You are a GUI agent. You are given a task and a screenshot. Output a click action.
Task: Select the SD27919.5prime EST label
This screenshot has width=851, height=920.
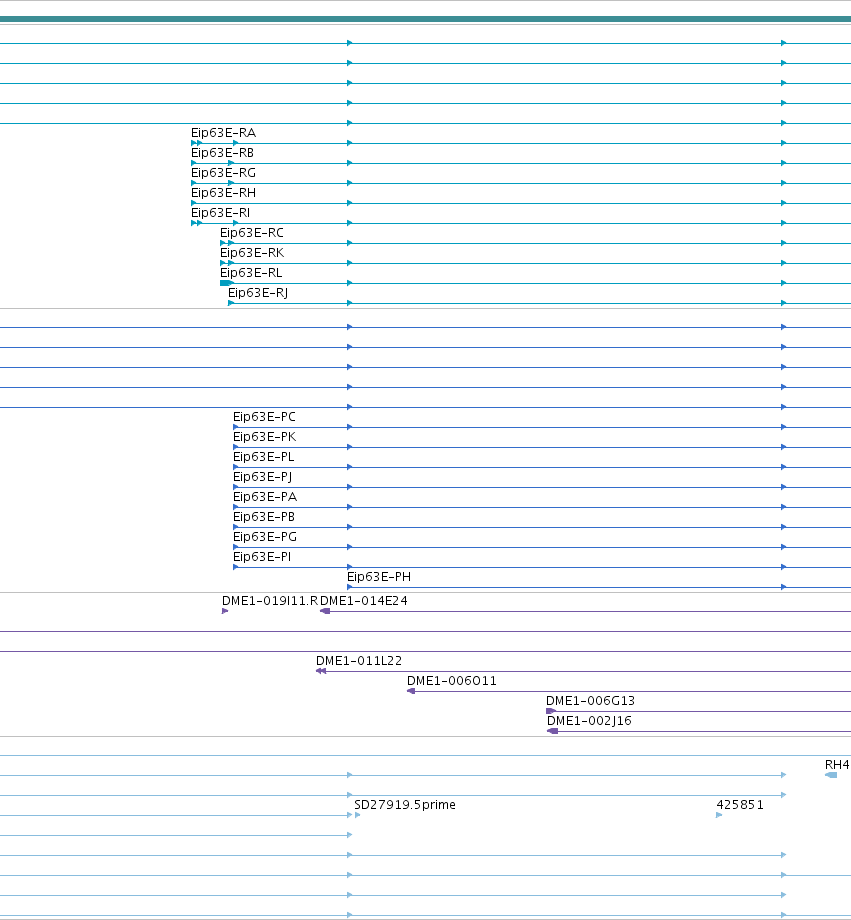point(405,804)
